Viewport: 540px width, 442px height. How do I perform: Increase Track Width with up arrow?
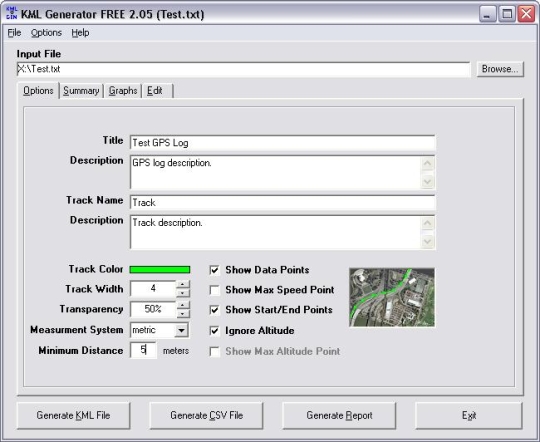click(x=183, y=284)
